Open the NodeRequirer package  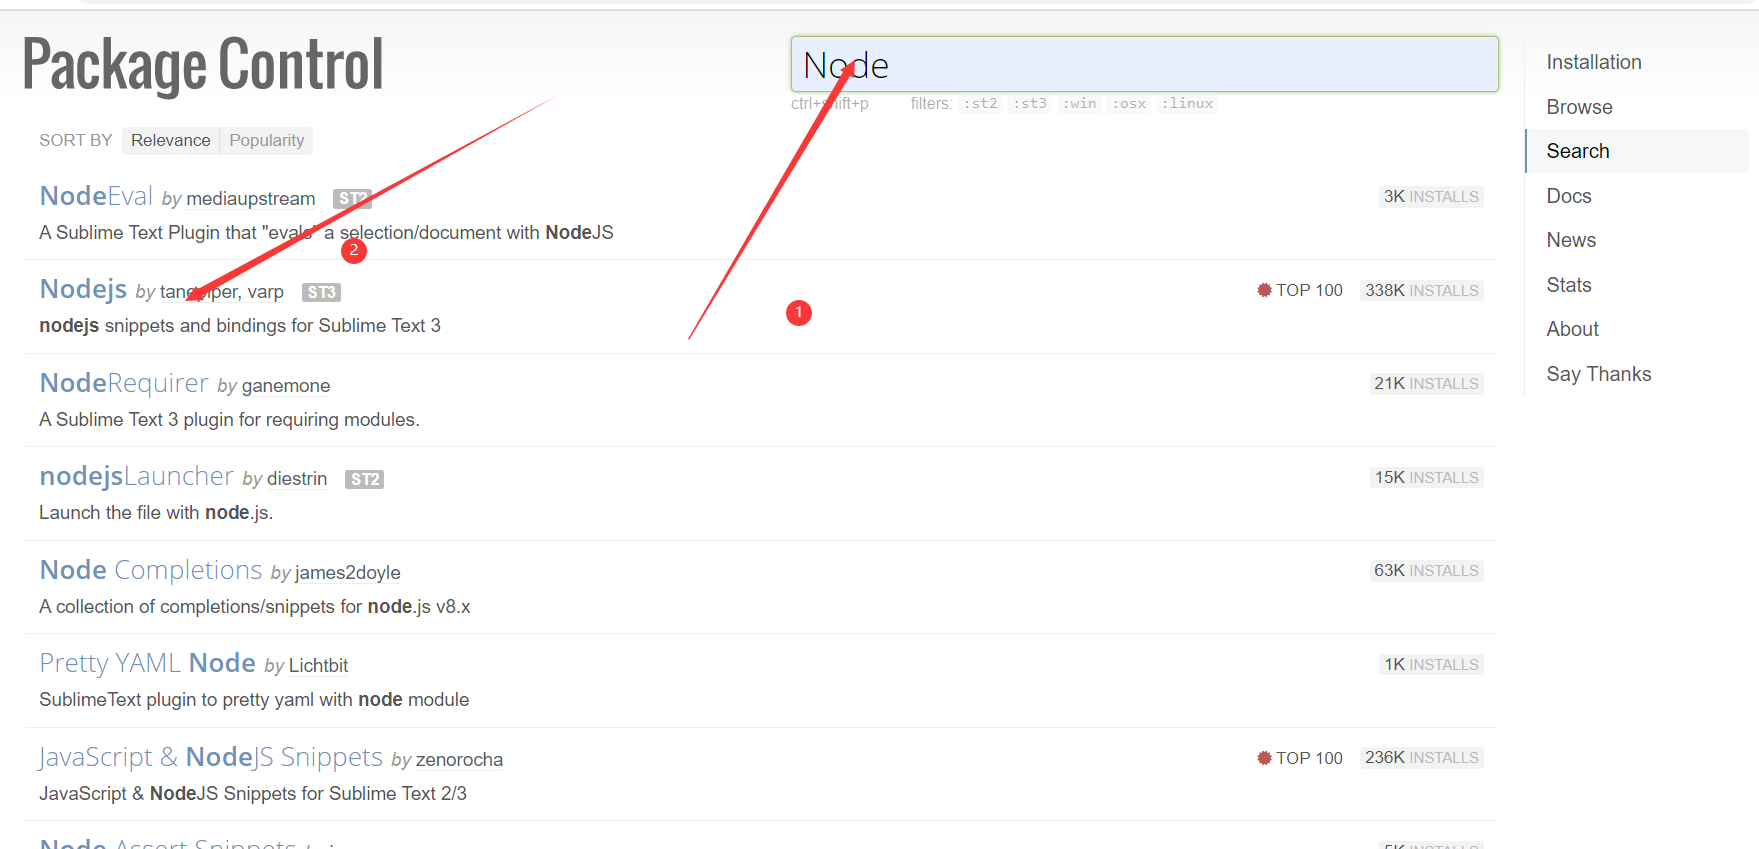tap(124, 383)
